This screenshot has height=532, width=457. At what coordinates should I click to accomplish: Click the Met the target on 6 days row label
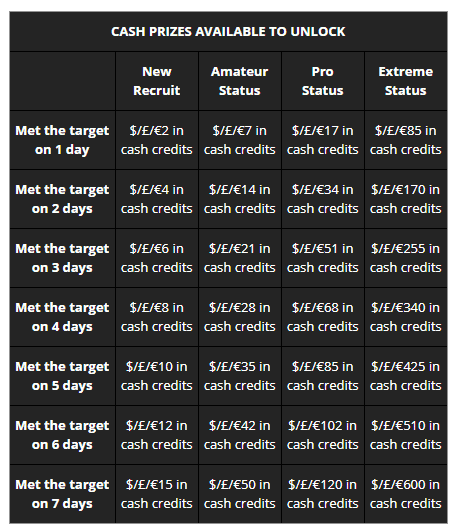[62, 435]
